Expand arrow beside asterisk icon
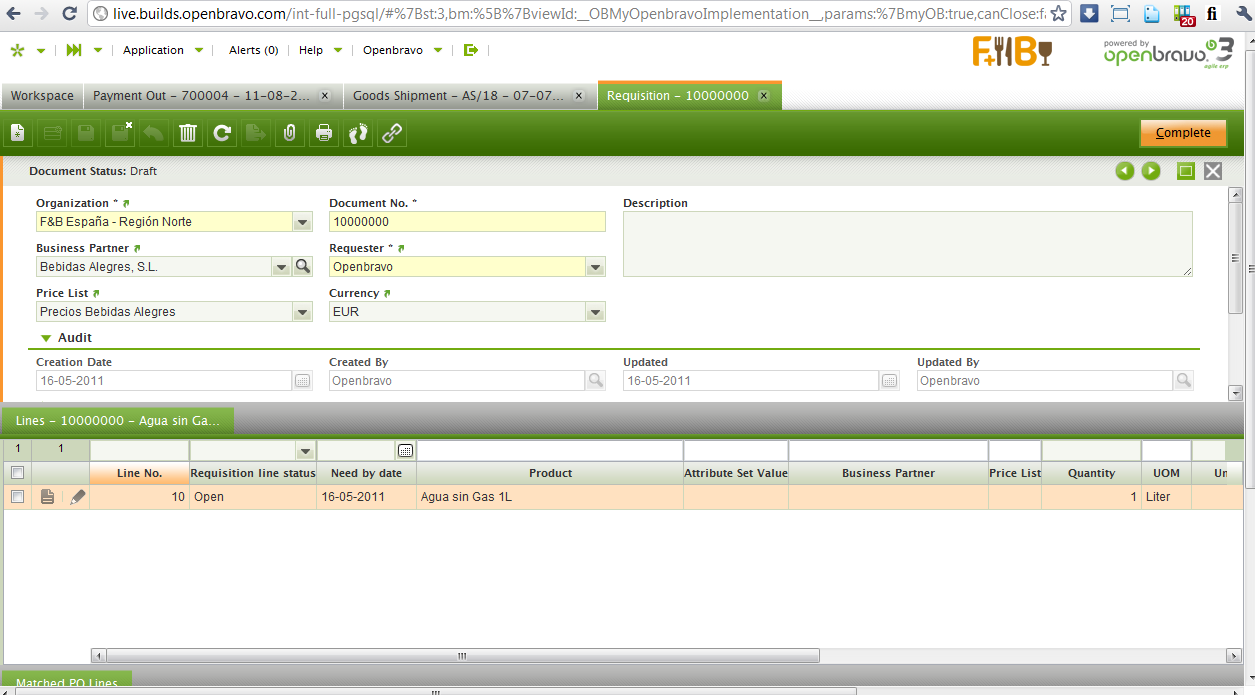The width and height of the screenshot is (1255, 695). (41, 51)
